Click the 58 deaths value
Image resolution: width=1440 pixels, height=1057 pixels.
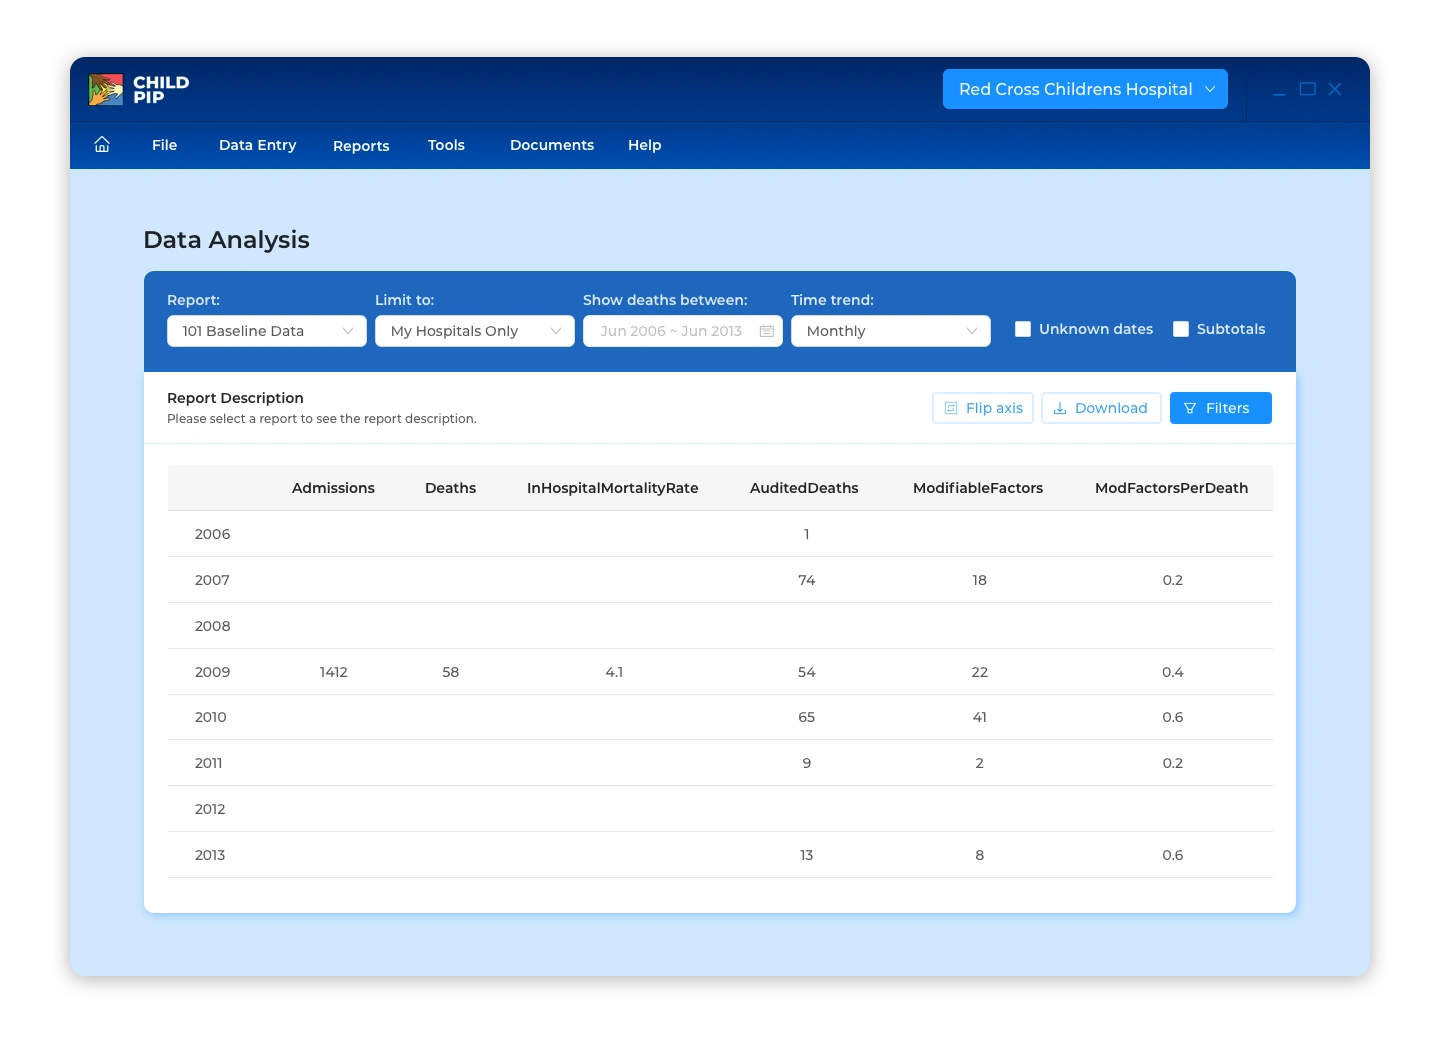coord(451,672)
